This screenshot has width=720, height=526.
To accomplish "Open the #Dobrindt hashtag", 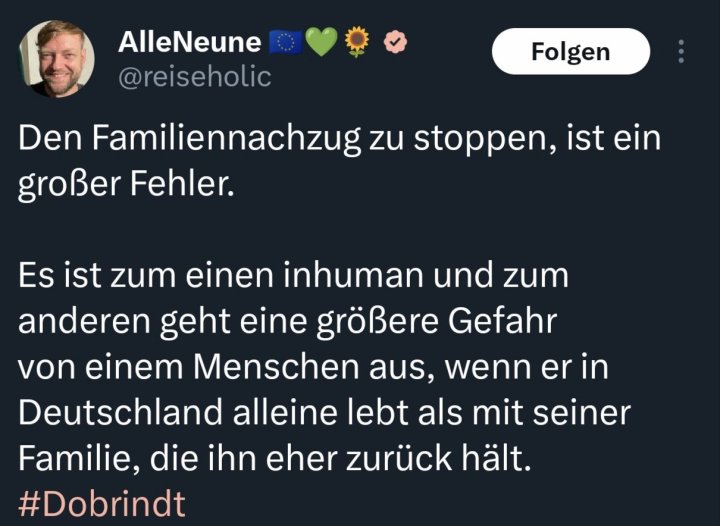I will (101, 503).
